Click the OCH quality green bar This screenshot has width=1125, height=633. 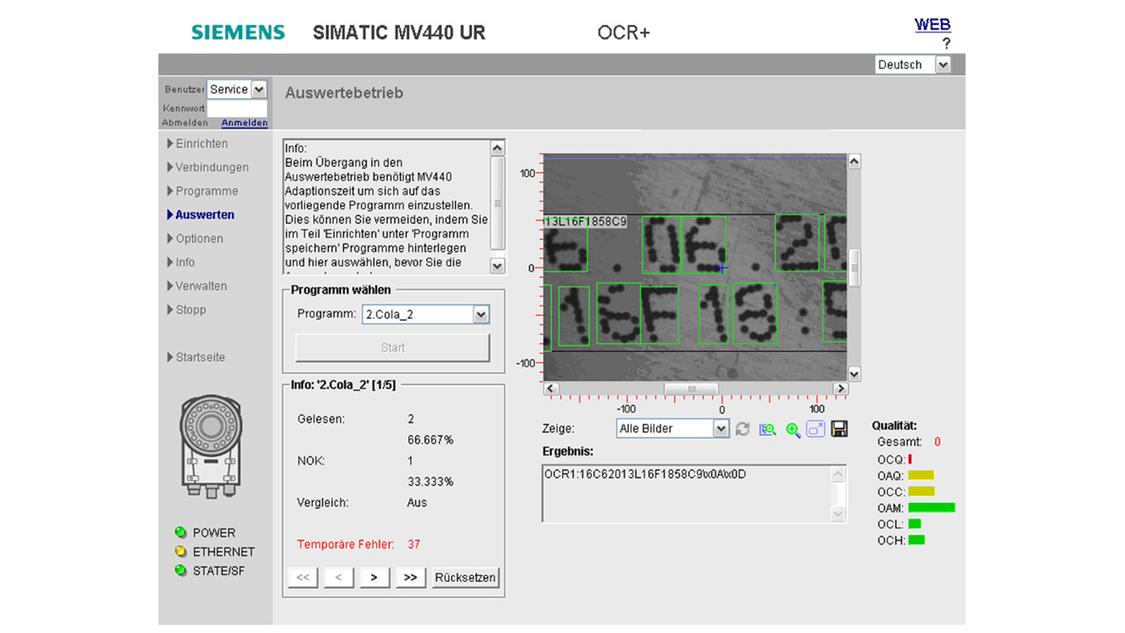click(x=916, y=540)
